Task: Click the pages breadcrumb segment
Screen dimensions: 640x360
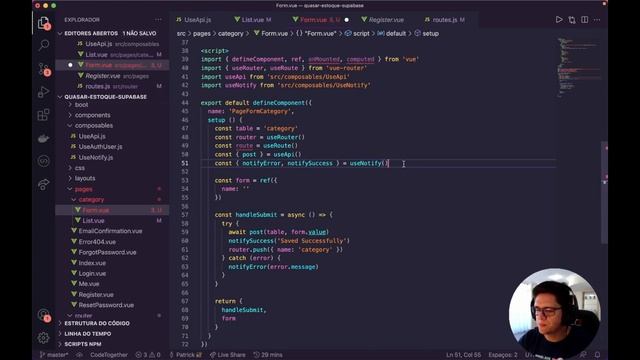Action: pos(202,33)
